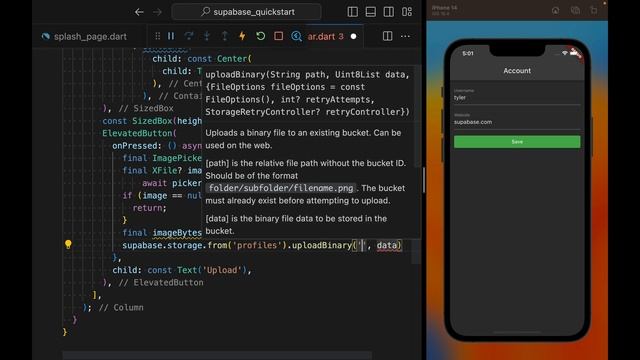Image resolution: width=640 pixels, height=360 pixels.
Task: Switch to the splash_page.dart tab
Action: (85, 36)
